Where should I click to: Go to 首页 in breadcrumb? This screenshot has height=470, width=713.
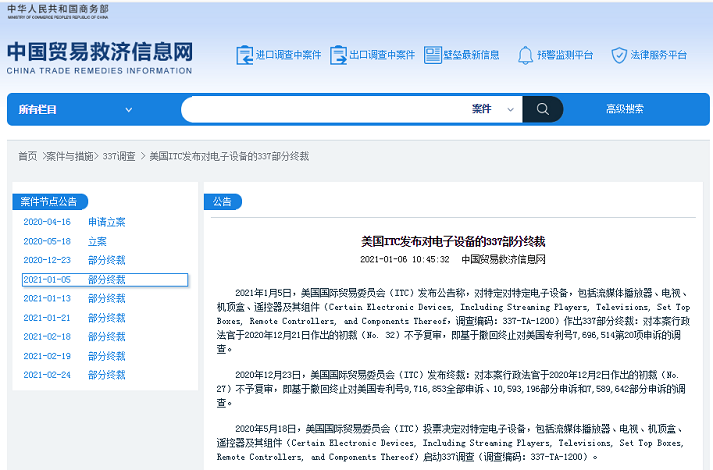tap(27, 156)
